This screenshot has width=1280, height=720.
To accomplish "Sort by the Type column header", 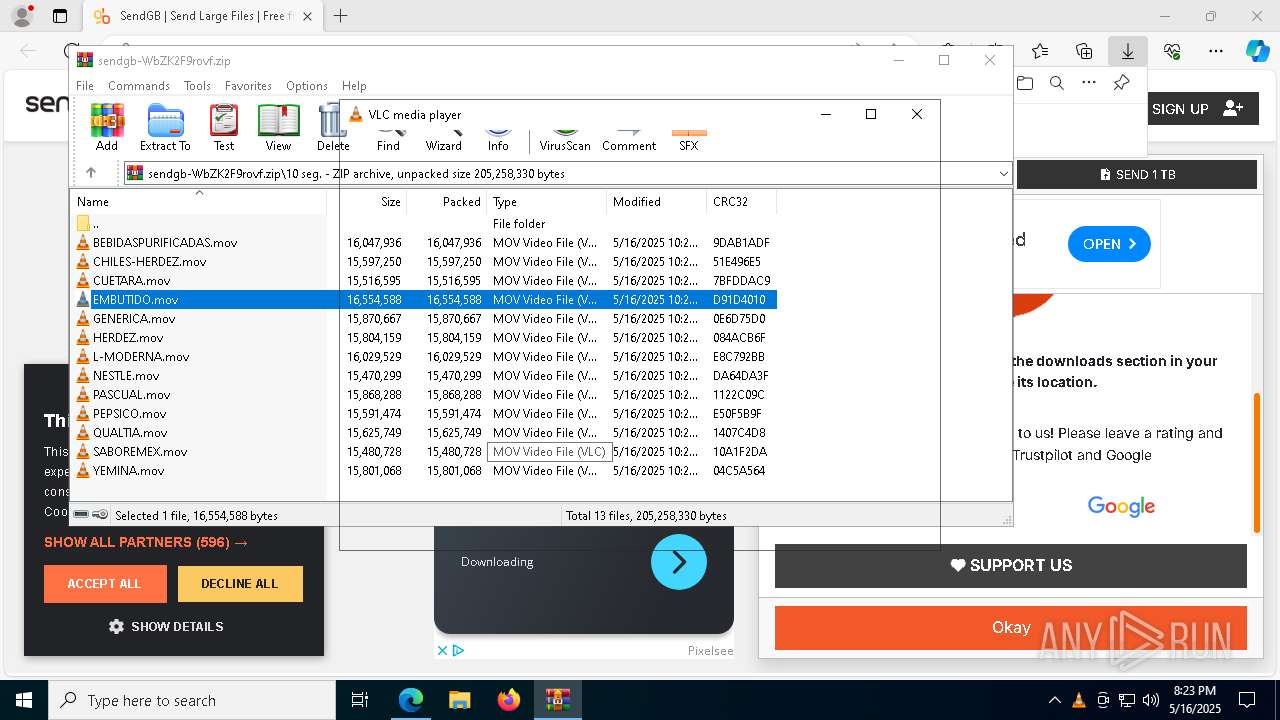I will point(547,201).
